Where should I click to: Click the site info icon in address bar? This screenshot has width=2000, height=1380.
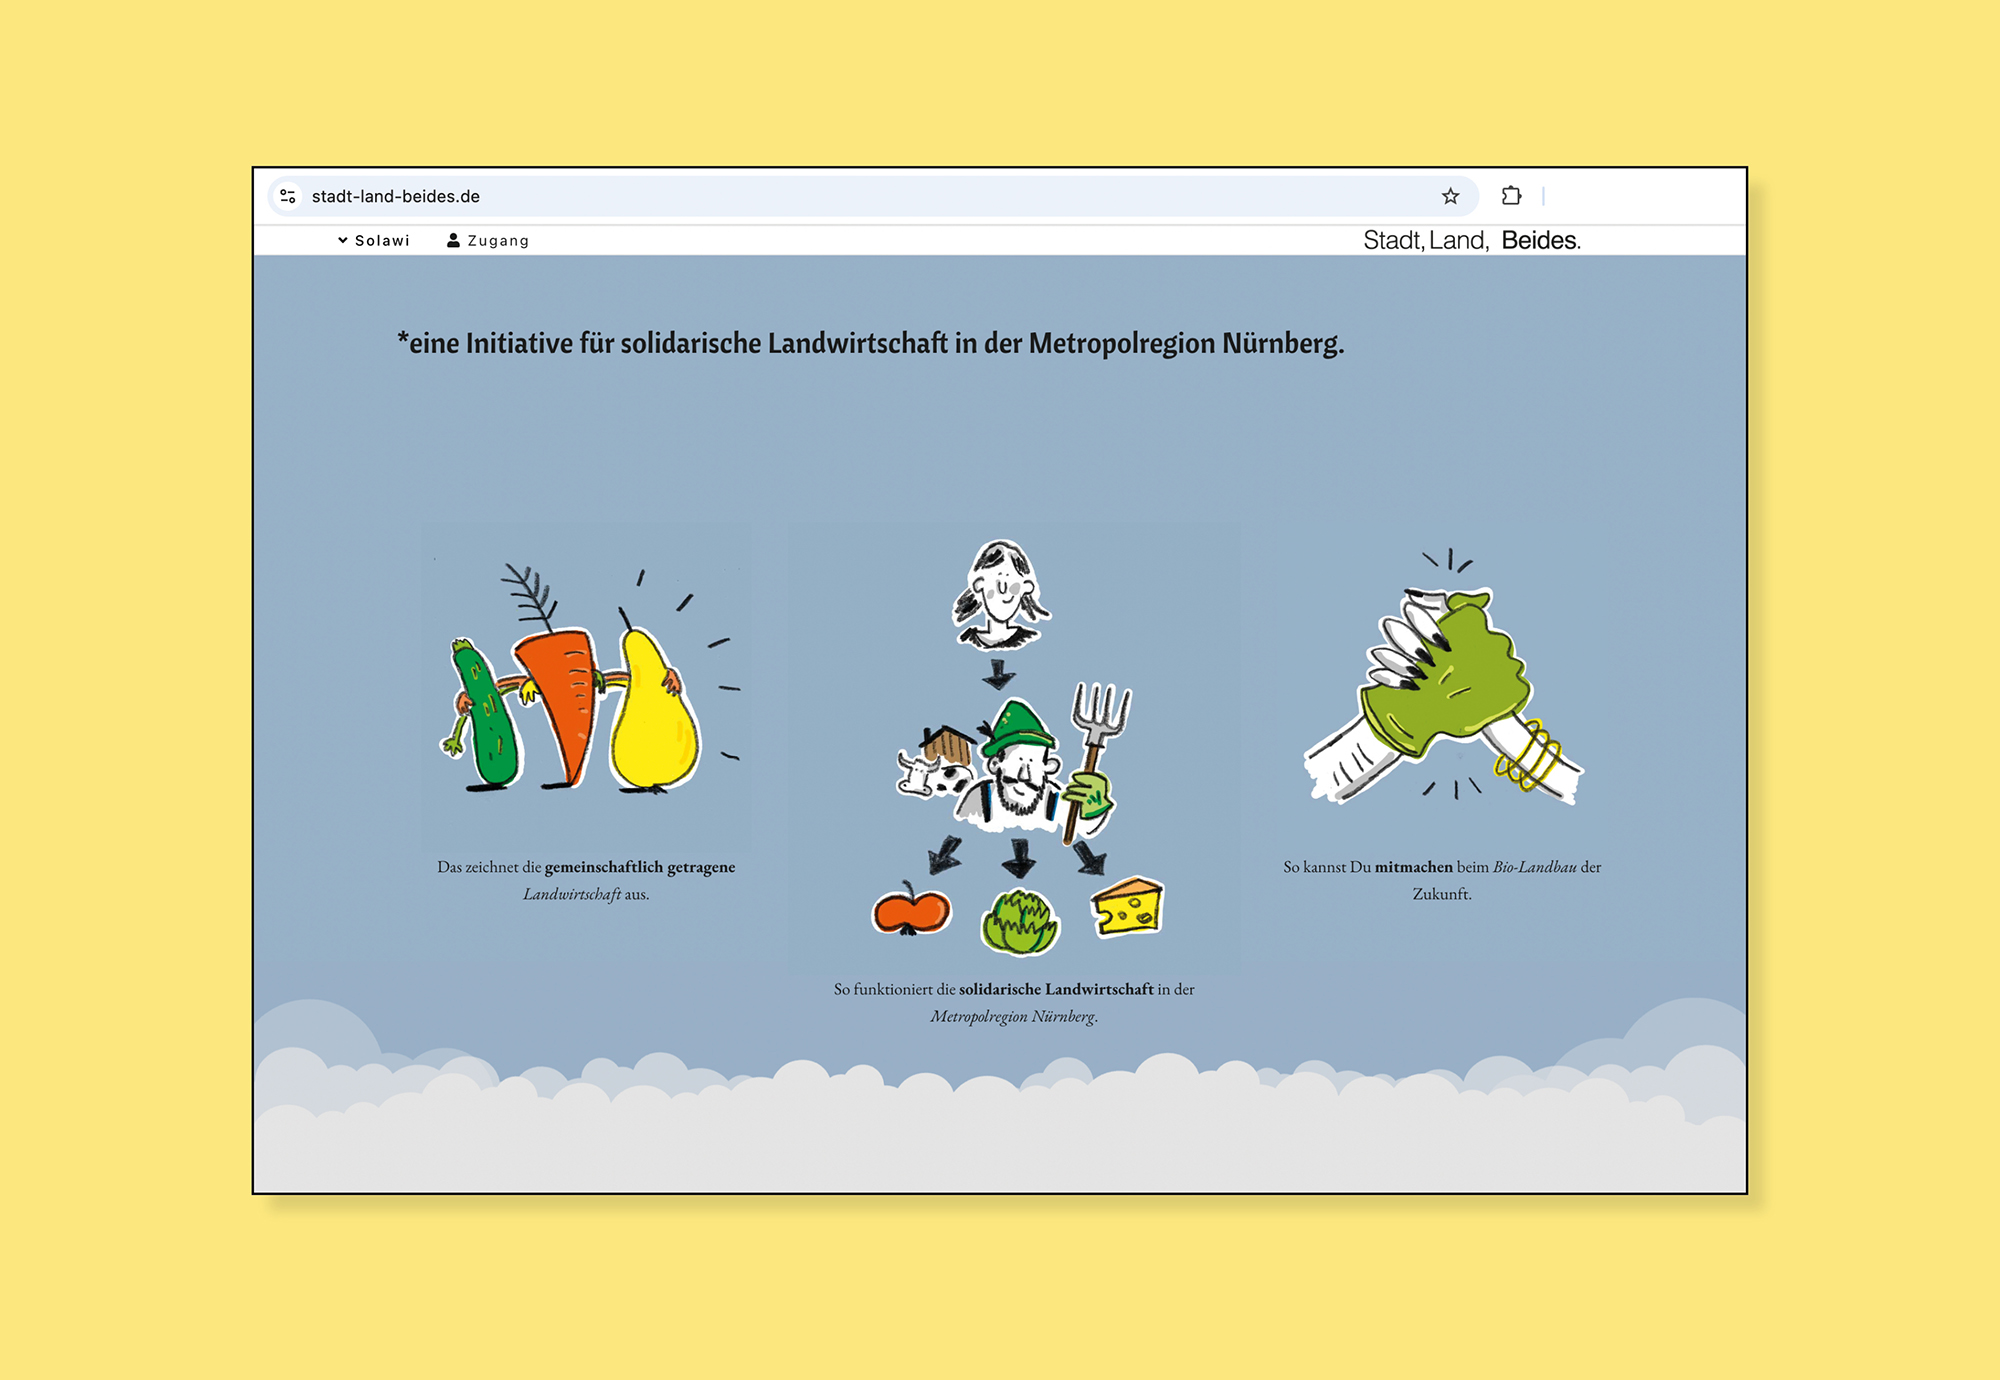(288, 196)
